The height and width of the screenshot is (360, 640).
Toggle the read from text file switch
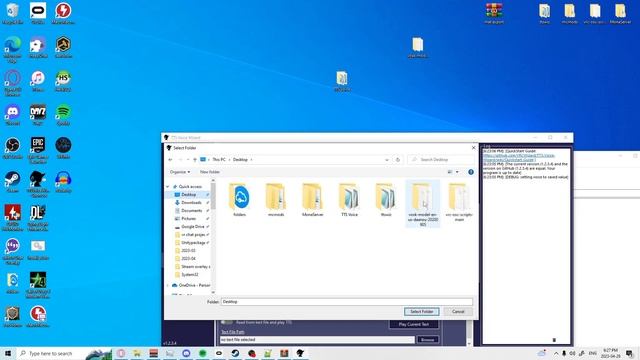(227, 322)
